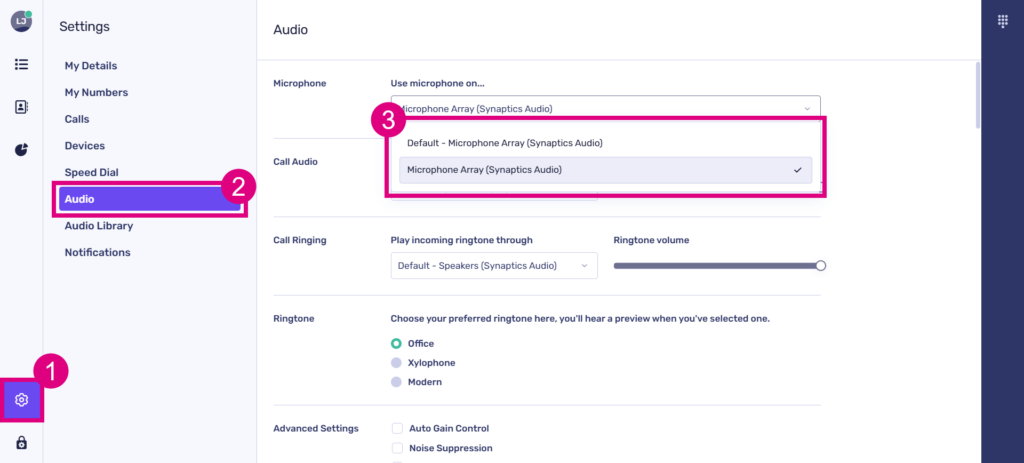Open the call list icon in sidebar
Viewport: 1024px width, 463px height.
[21, 65]
